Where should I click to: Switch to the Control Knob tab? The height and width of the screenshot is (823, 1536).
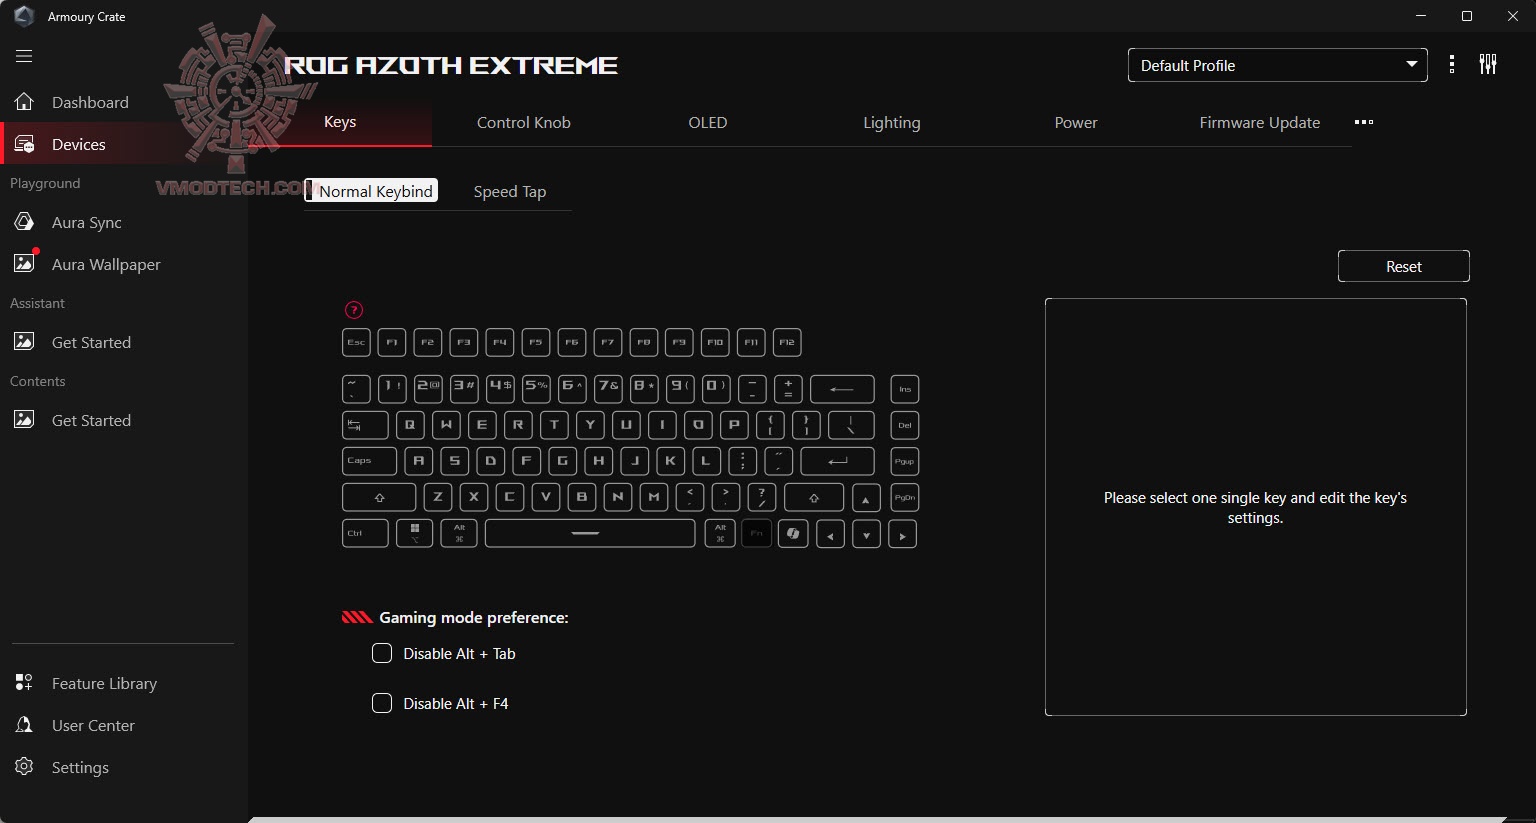click(x=524, y=122)
